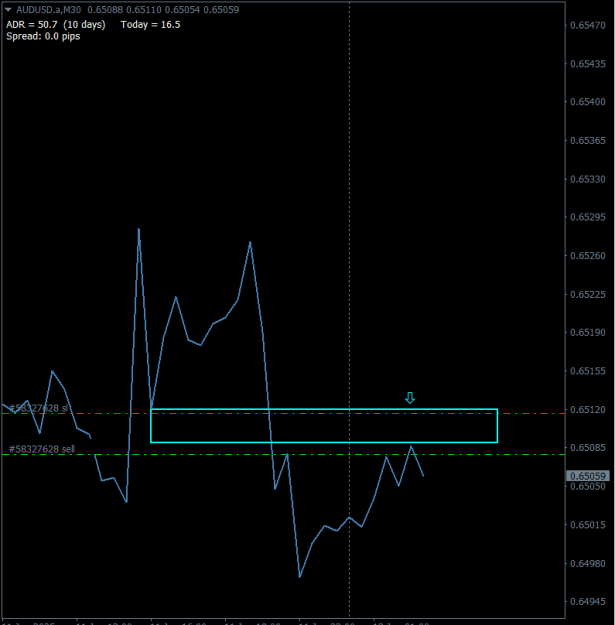
Task: Click price scale value 0.65085
Action: tap(587, 448)
